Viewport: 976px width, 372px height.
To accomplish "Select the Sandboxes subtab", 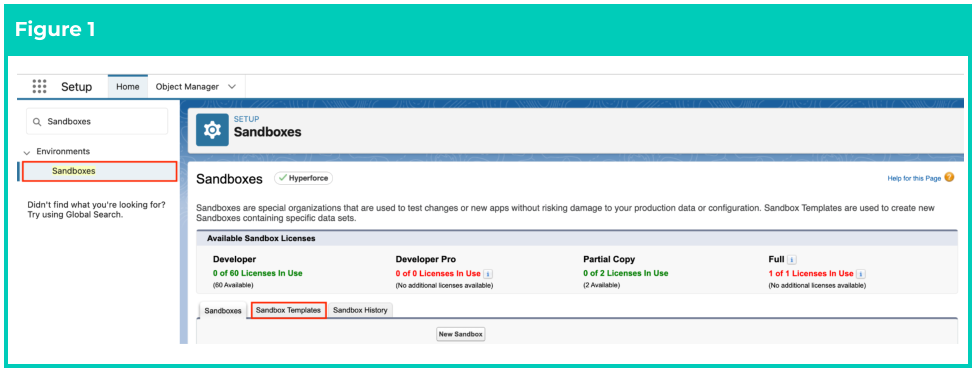I will pyautogui.click(x=223, y=310).
